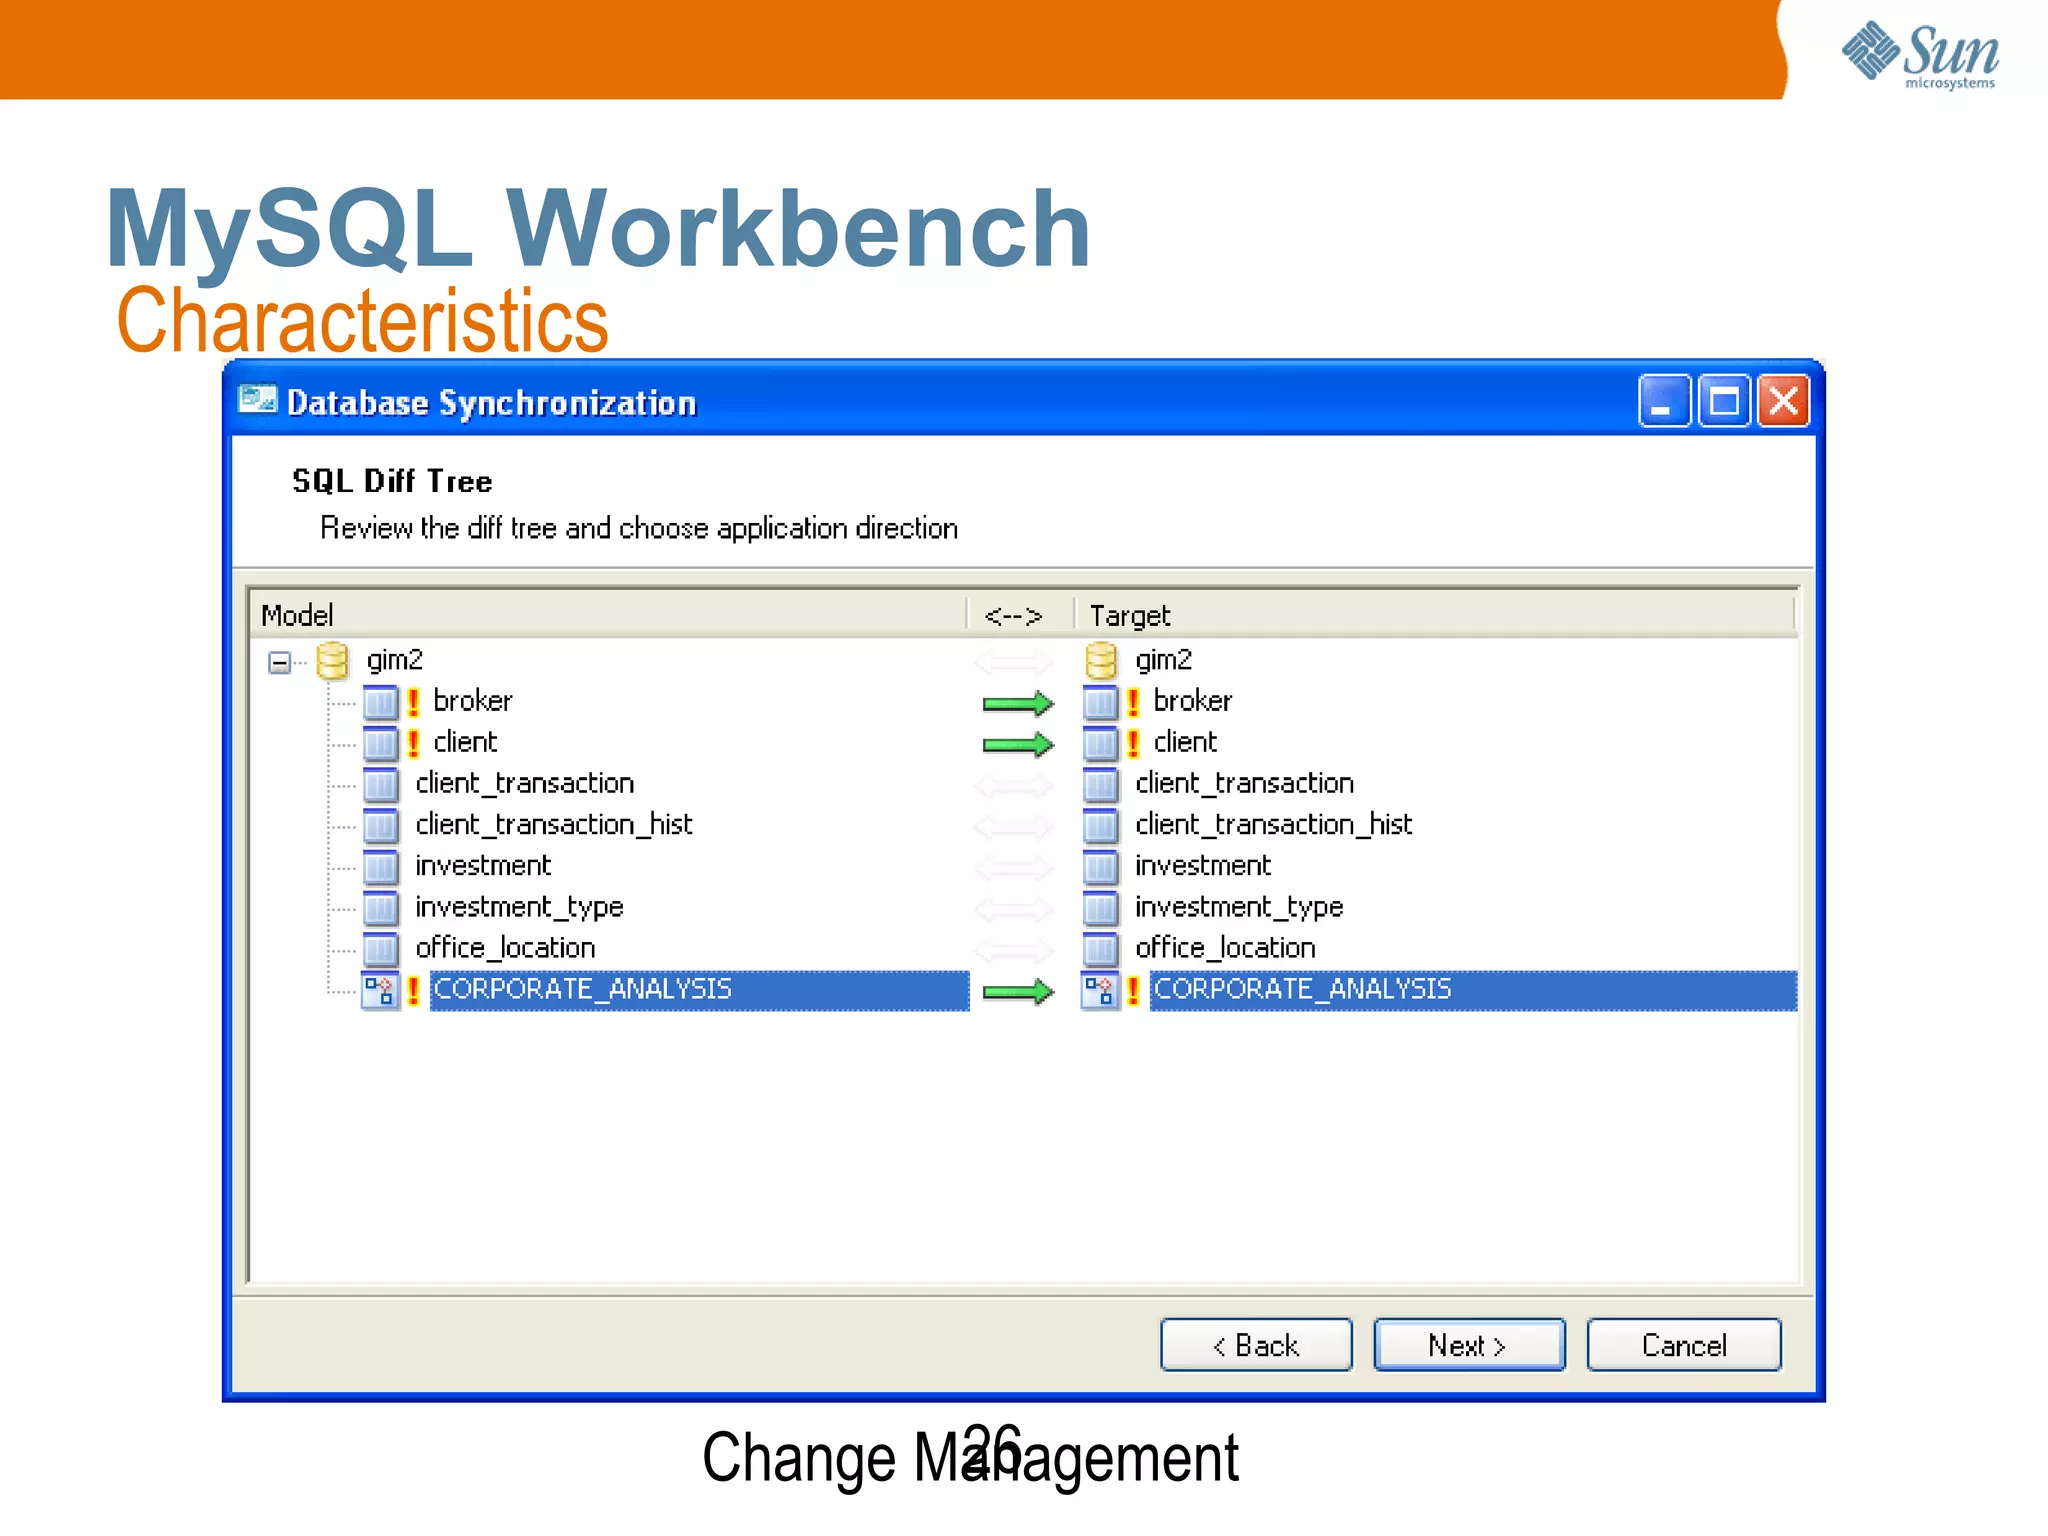Select office_location in the Model tree

pos(505,948)
